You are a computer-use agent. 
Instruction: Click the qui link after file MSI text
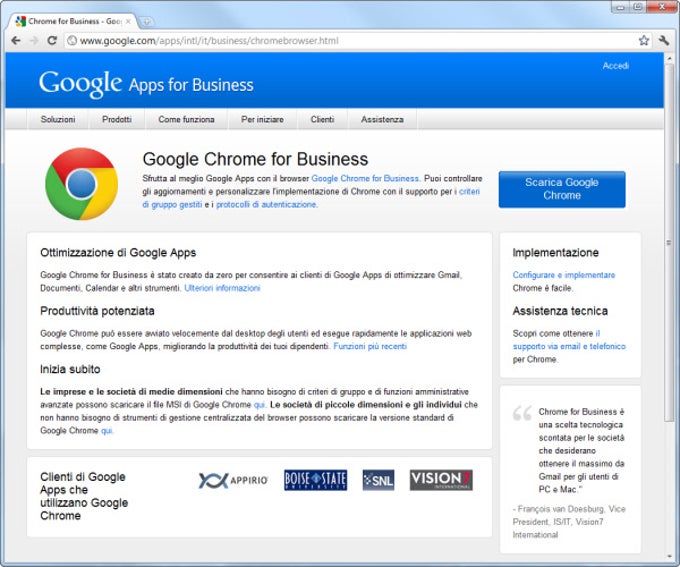coord(259,405)
